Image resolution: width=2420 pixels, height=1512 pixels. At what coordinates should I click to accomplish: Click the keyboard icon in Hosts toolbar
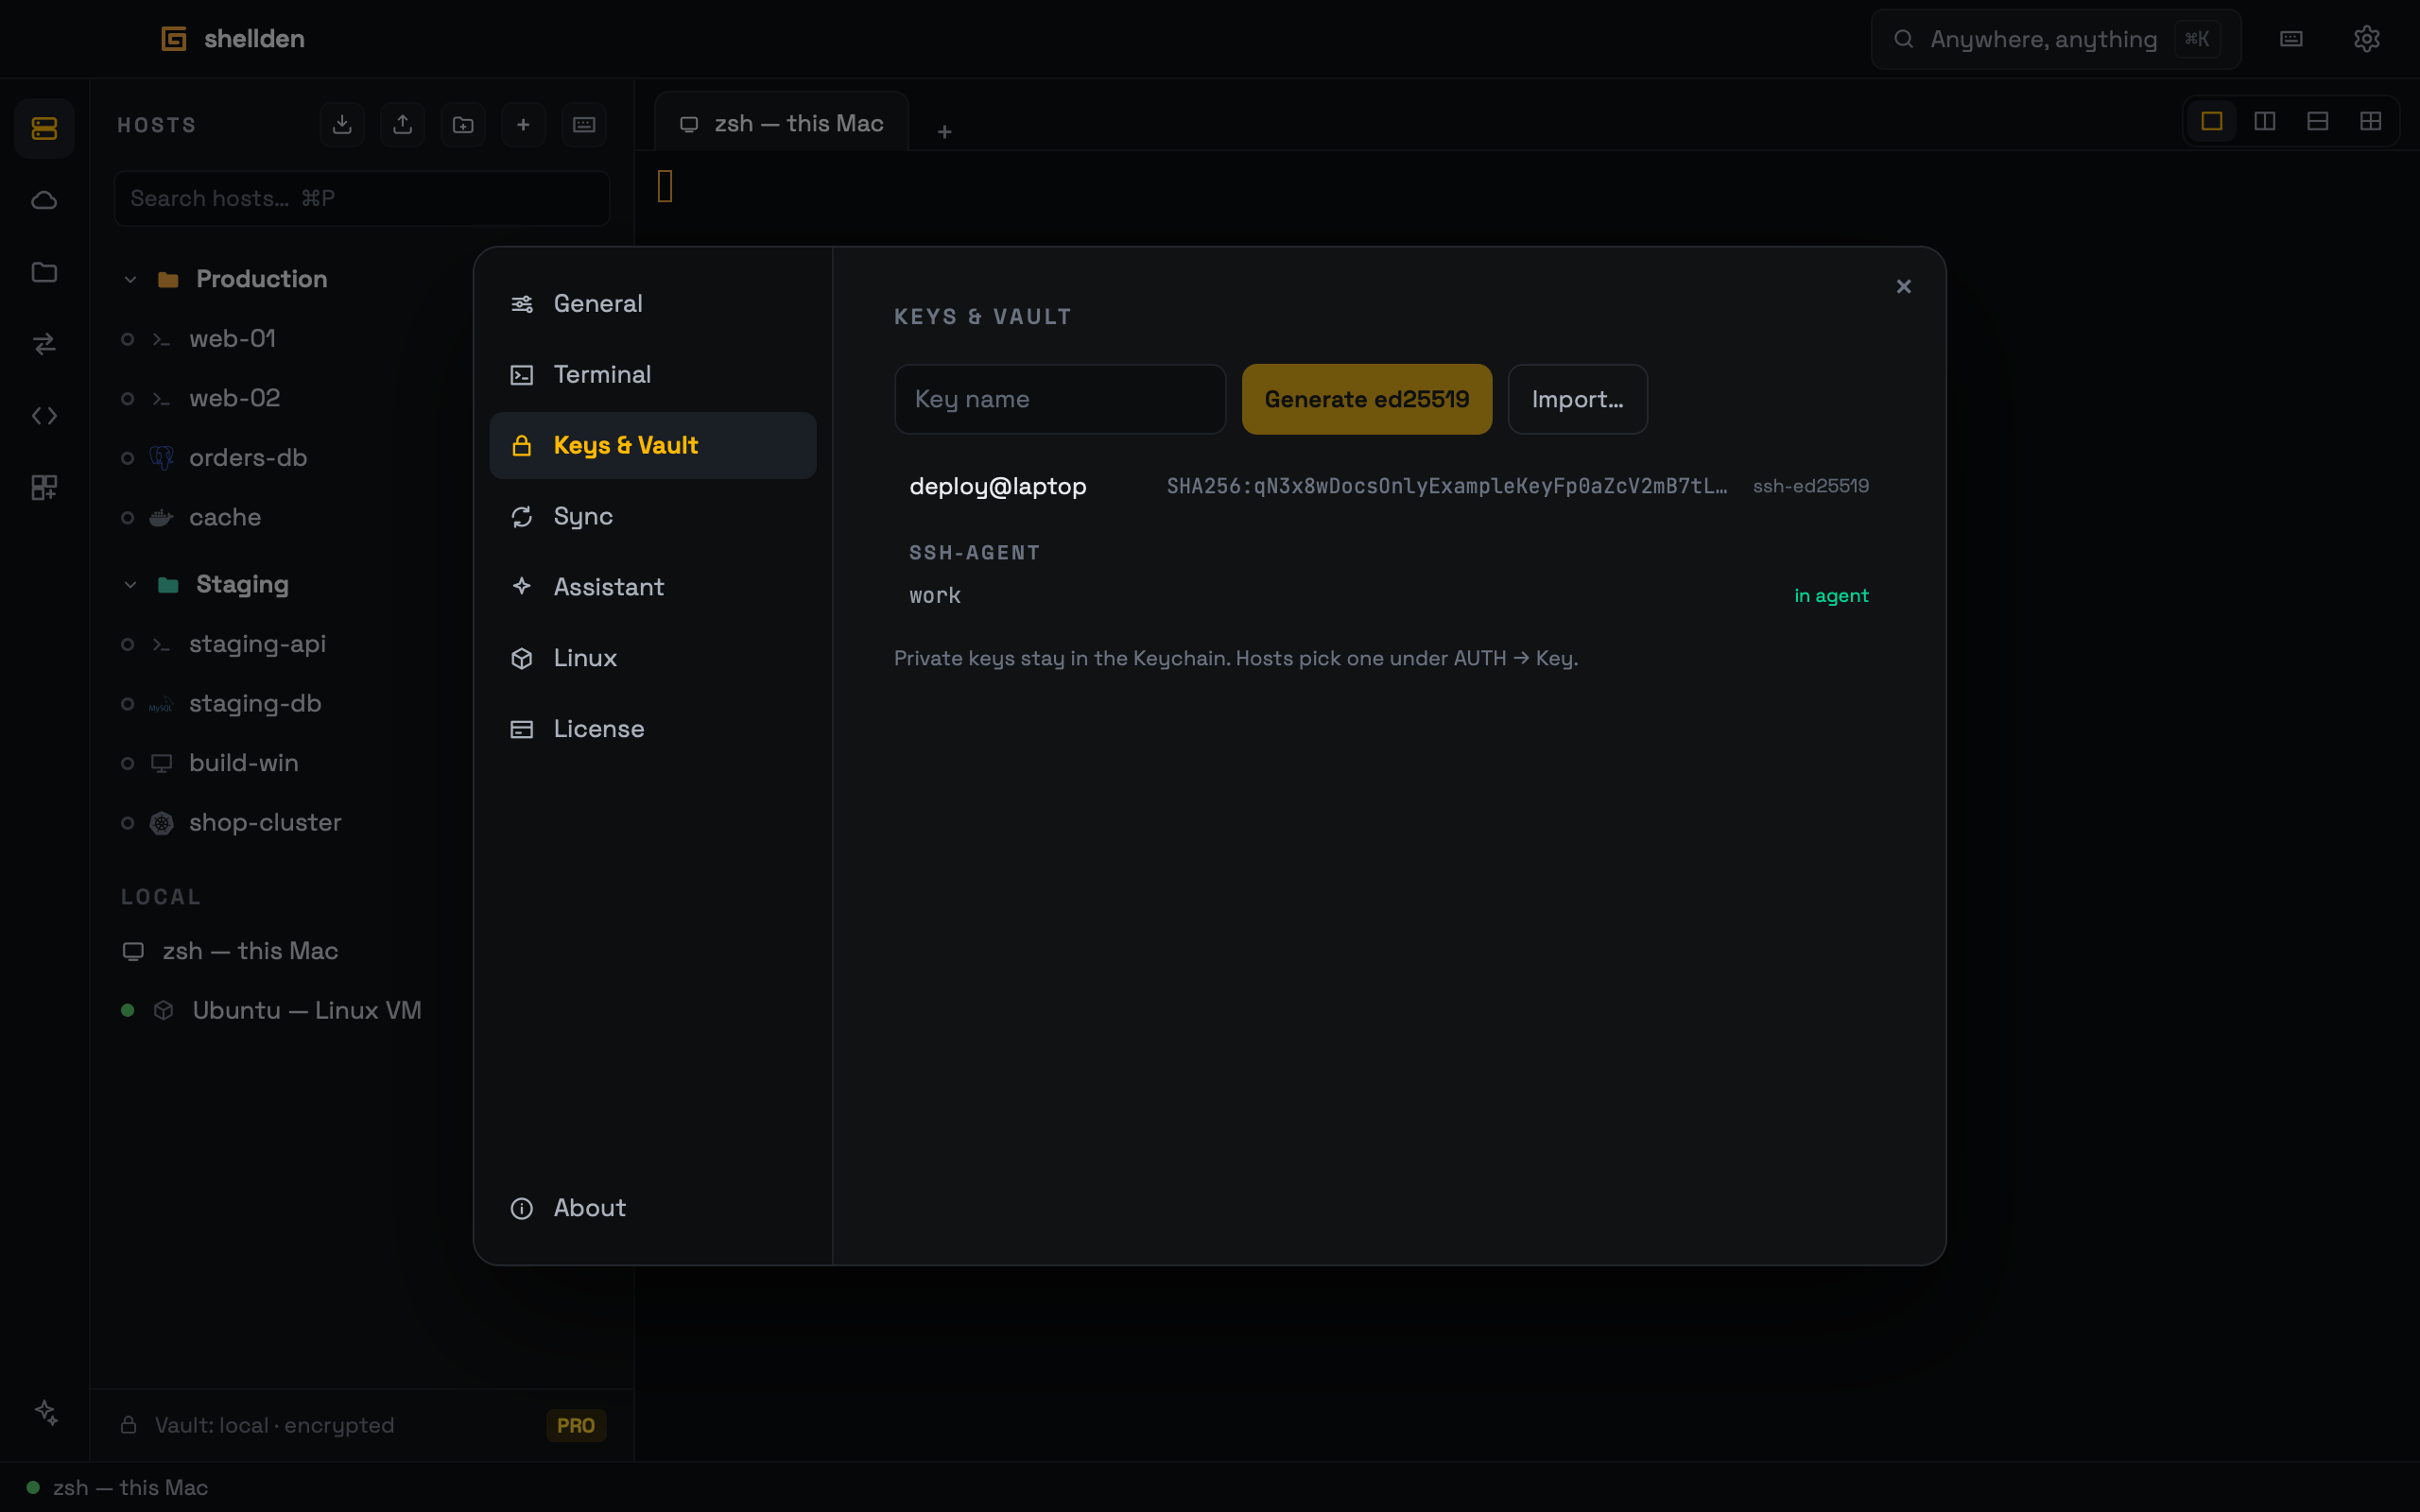584,124
